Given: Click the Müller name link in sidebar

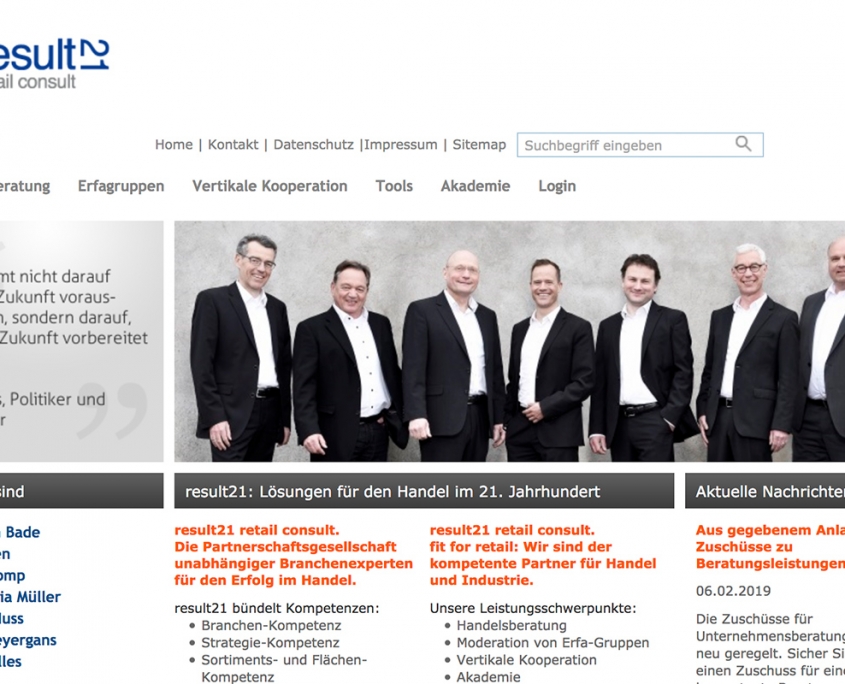Looking at the screenshot, I should tap(30, 597).
